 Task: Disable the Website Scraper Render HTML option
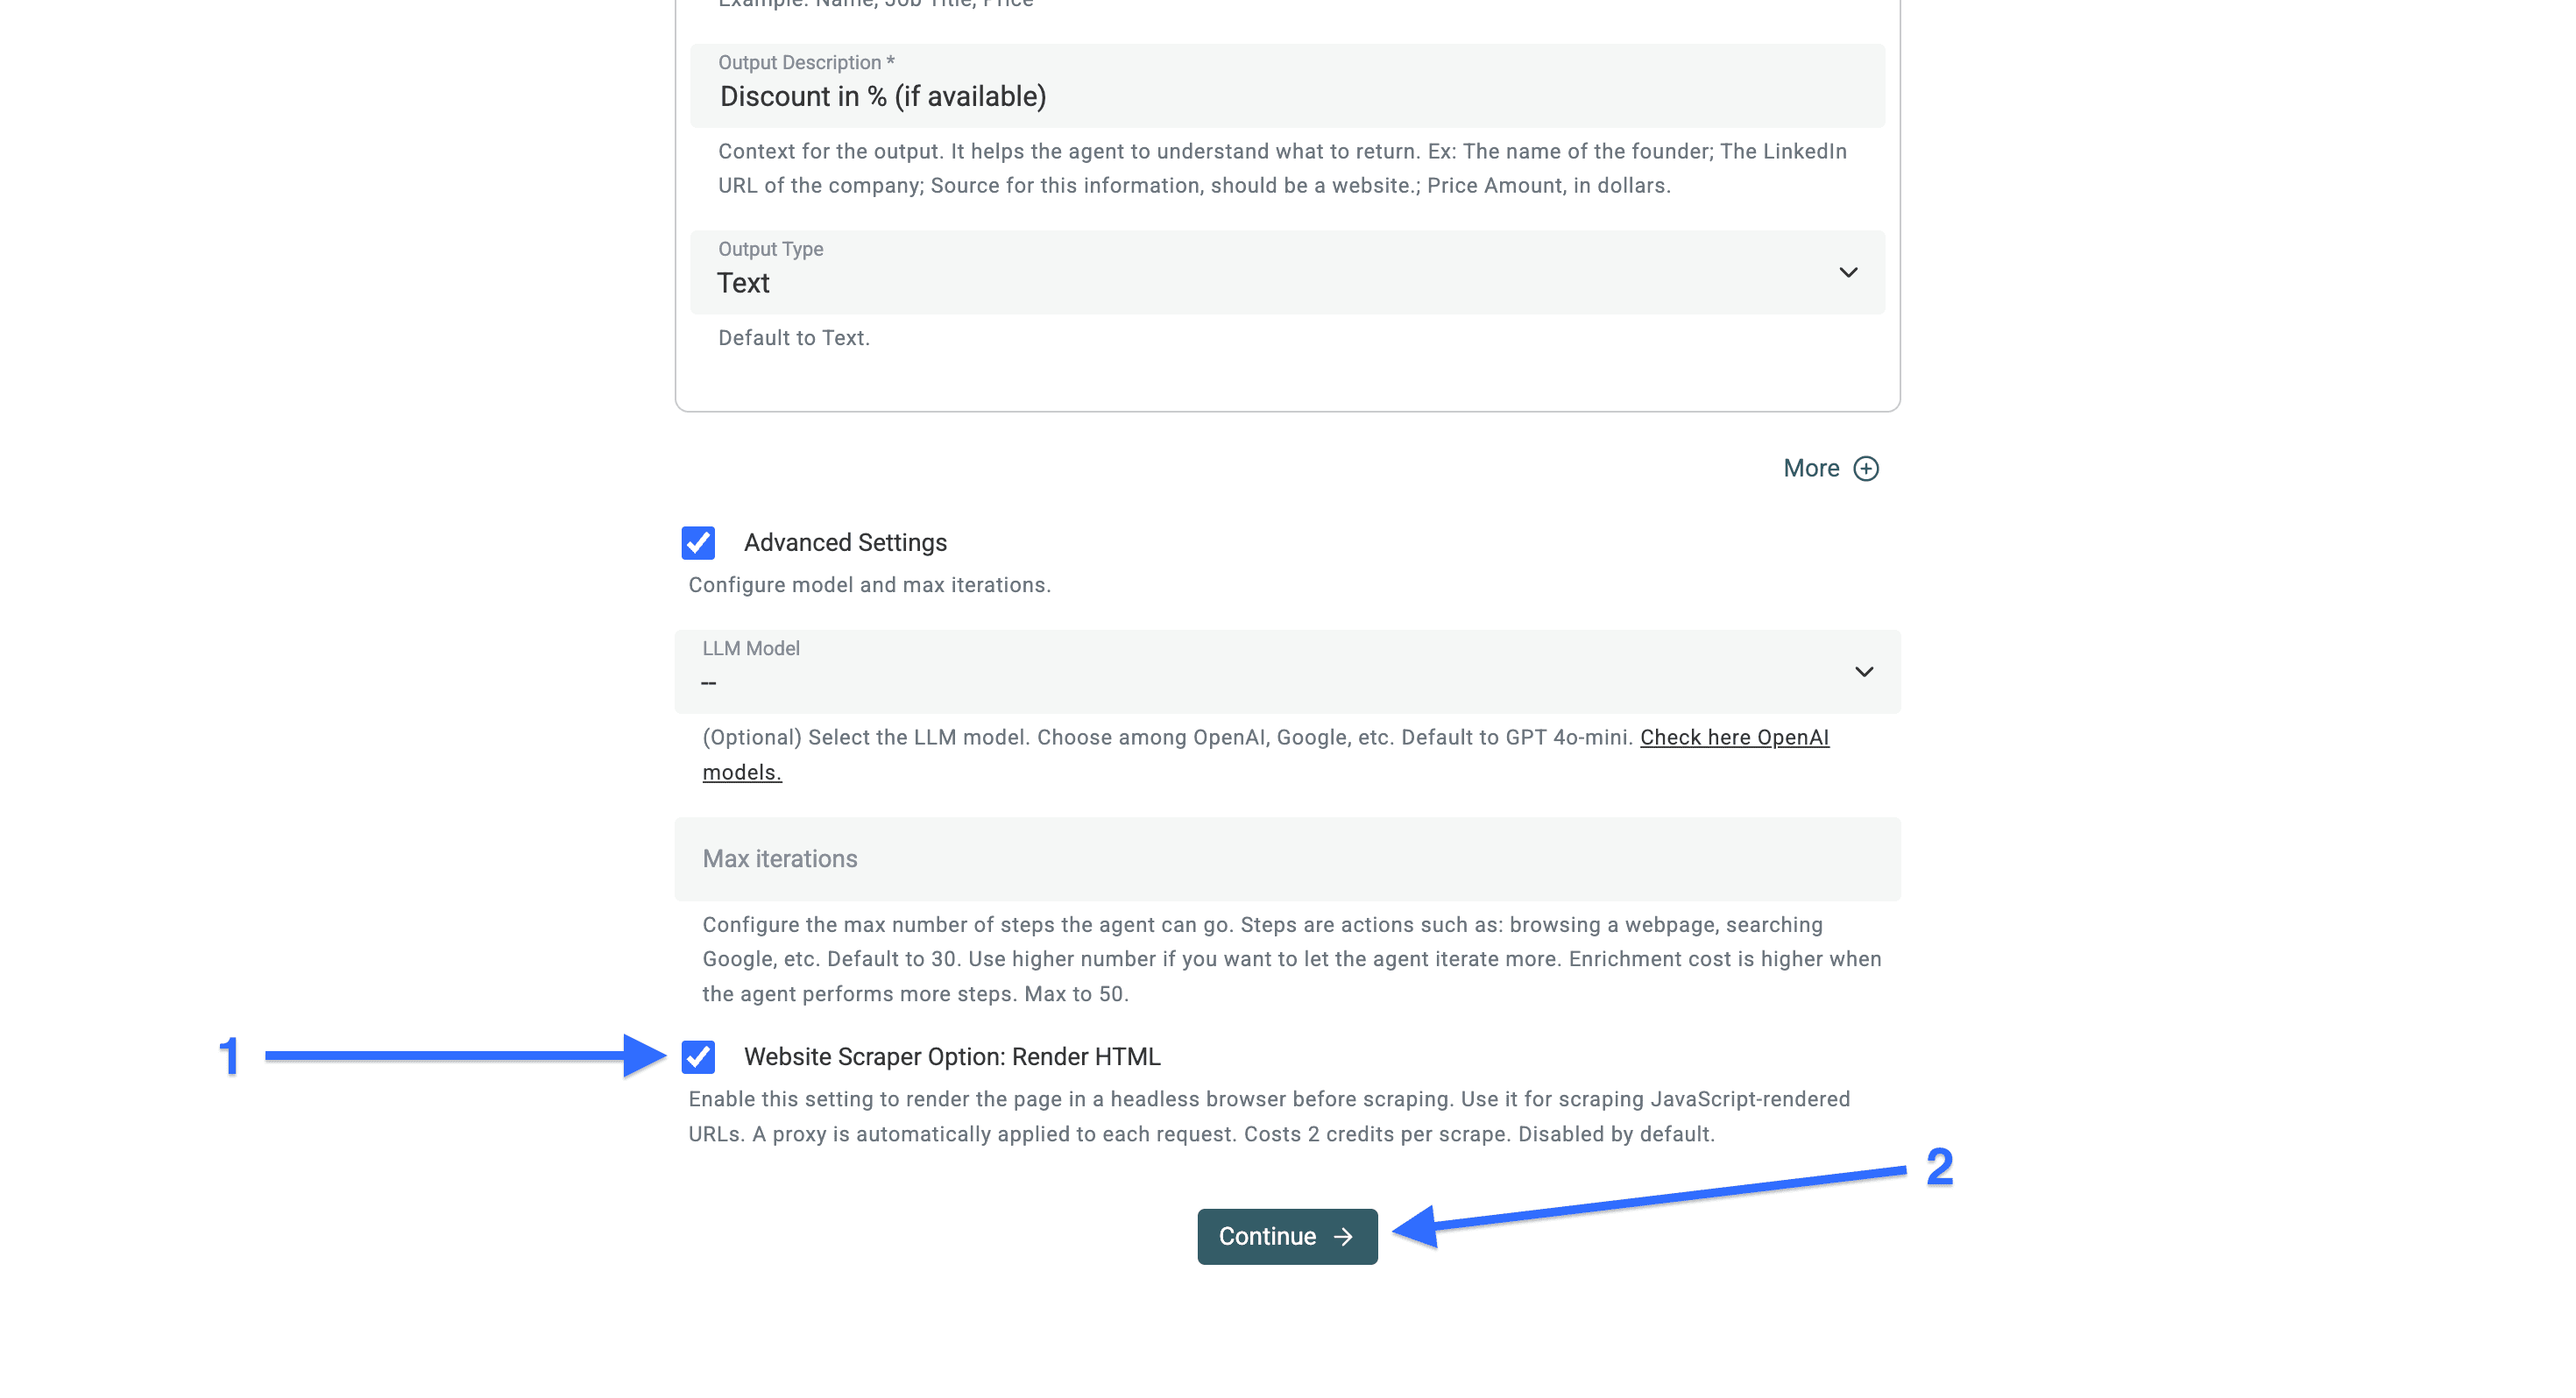pyautogui.click(x=699, y=1057)
